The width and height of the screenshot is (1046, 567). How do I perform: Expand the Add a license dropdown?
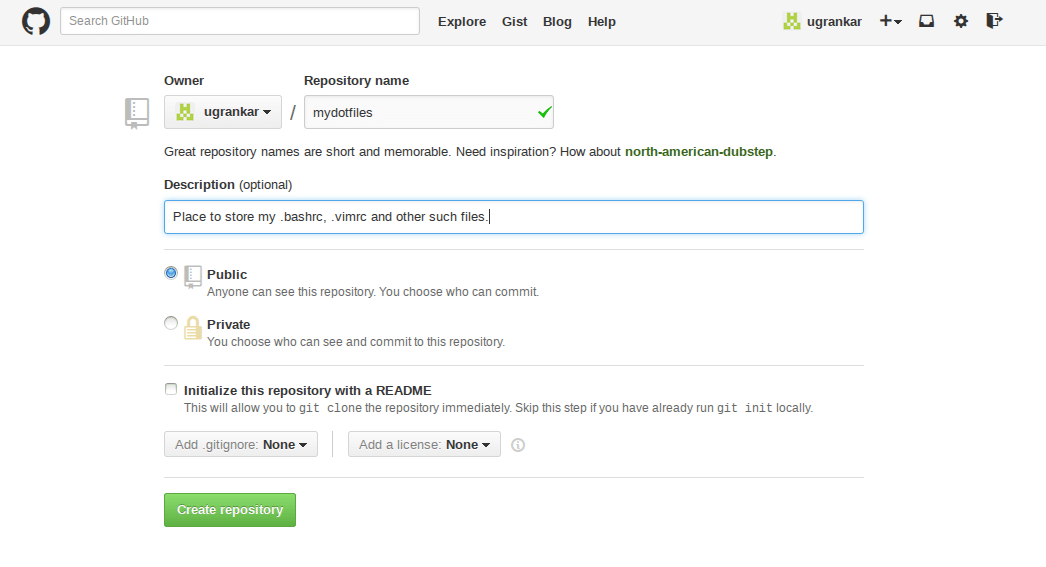click(x=424, y=444)
